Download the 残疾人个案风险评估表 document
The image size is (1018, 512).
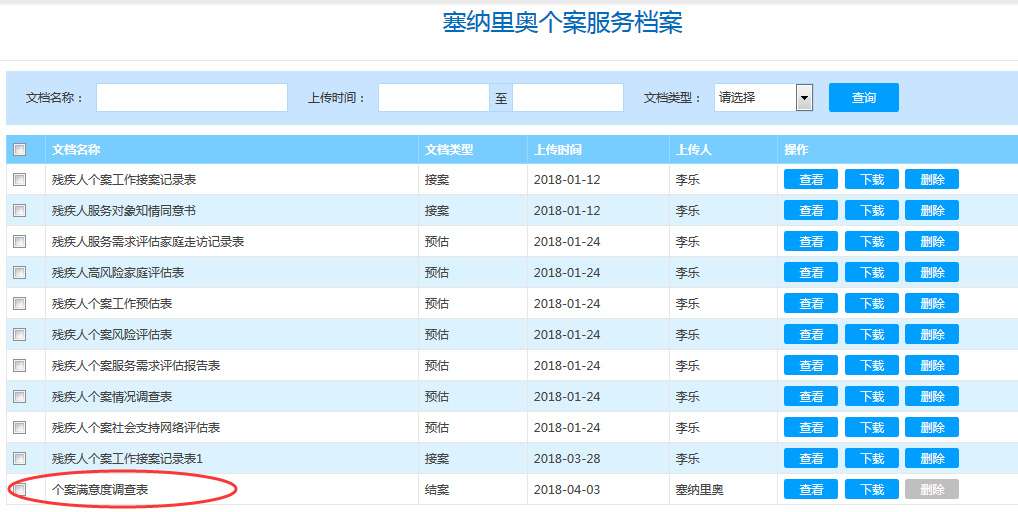click(x=872, y=335)
